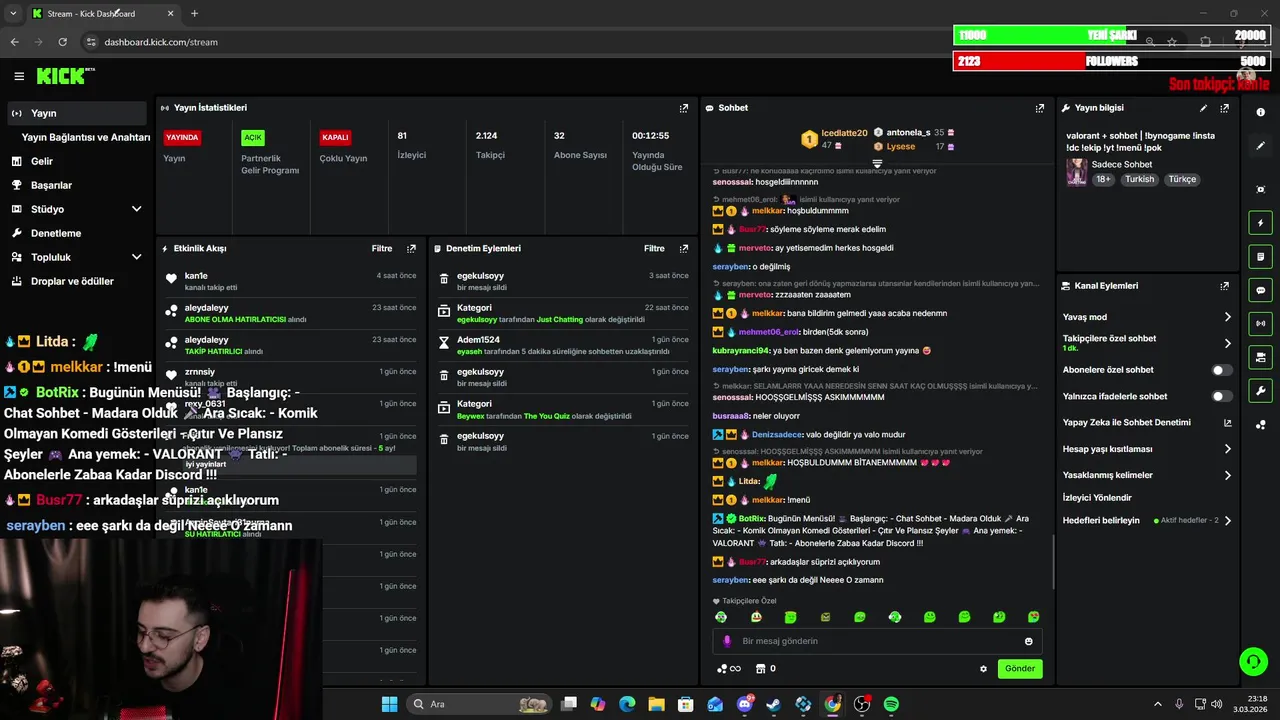This screenshot has height=720, width=1280.
Task: Click the taskbar search box Ara
Action: tap(480, 704)
